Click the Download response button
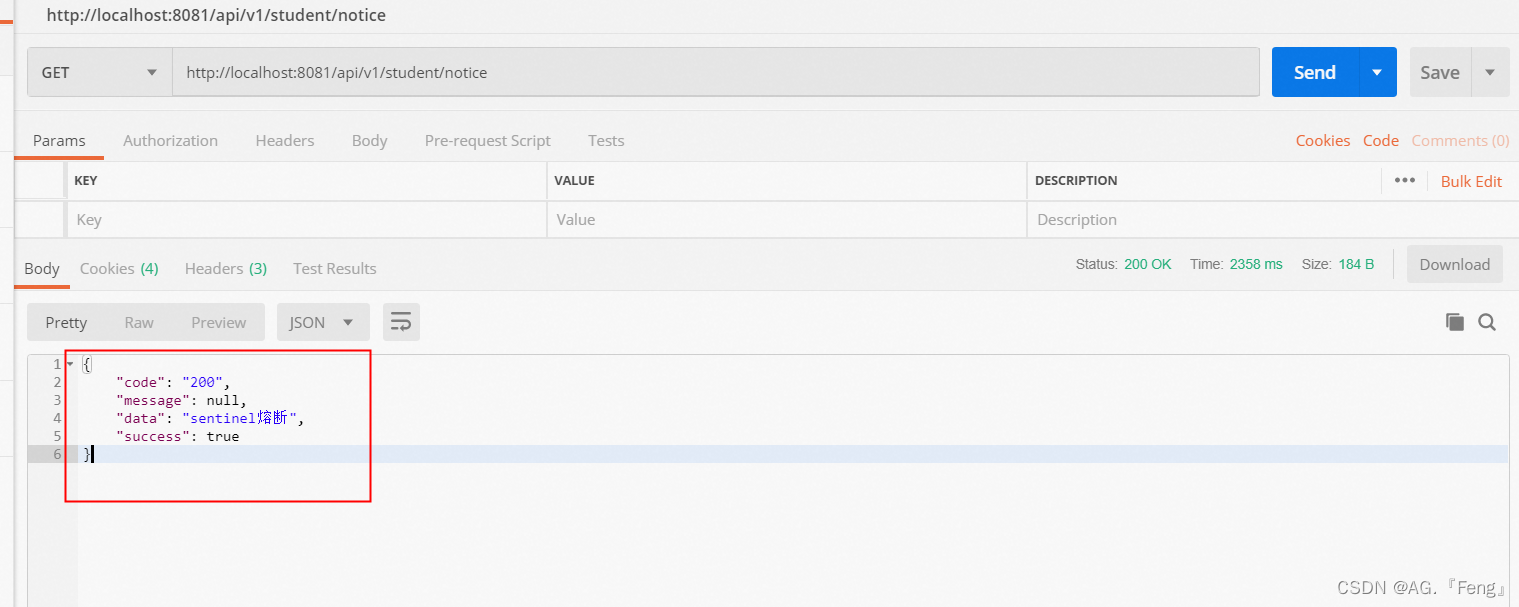The width and height of the screenshot is (1519, 607). (1455, 265)
